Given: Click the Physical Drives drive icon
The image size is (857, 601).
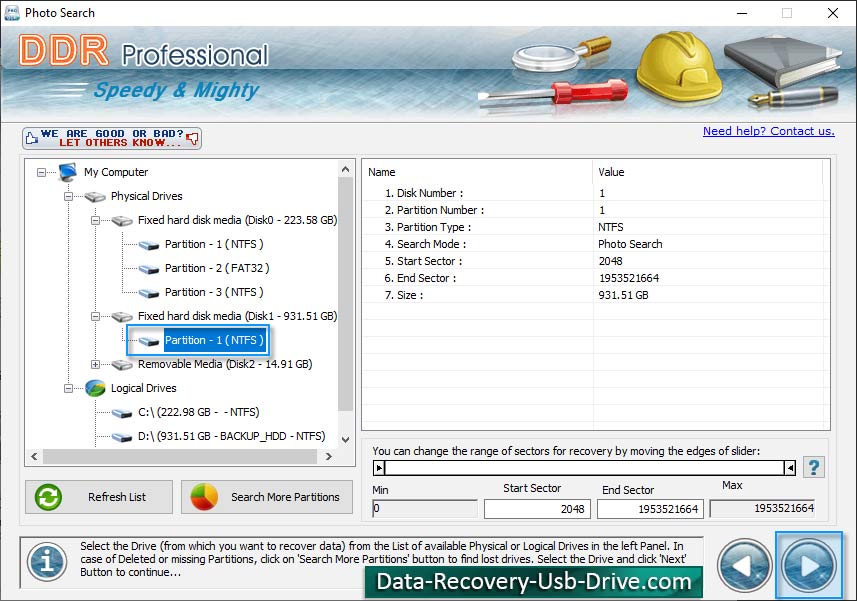Looking at the screenshot, I should point(95,197).
